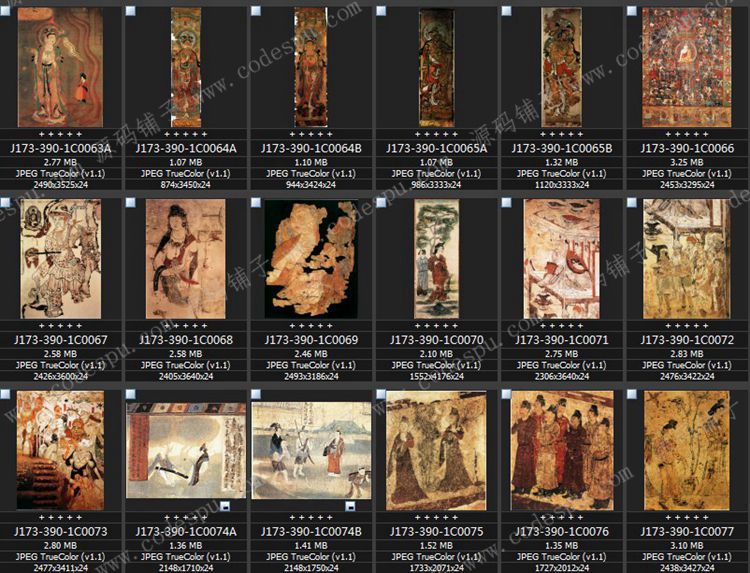The image size is (750, 573).
Task: Tick the checkbox for J173-390-1C0074A
Action: [x=130, y=394]
